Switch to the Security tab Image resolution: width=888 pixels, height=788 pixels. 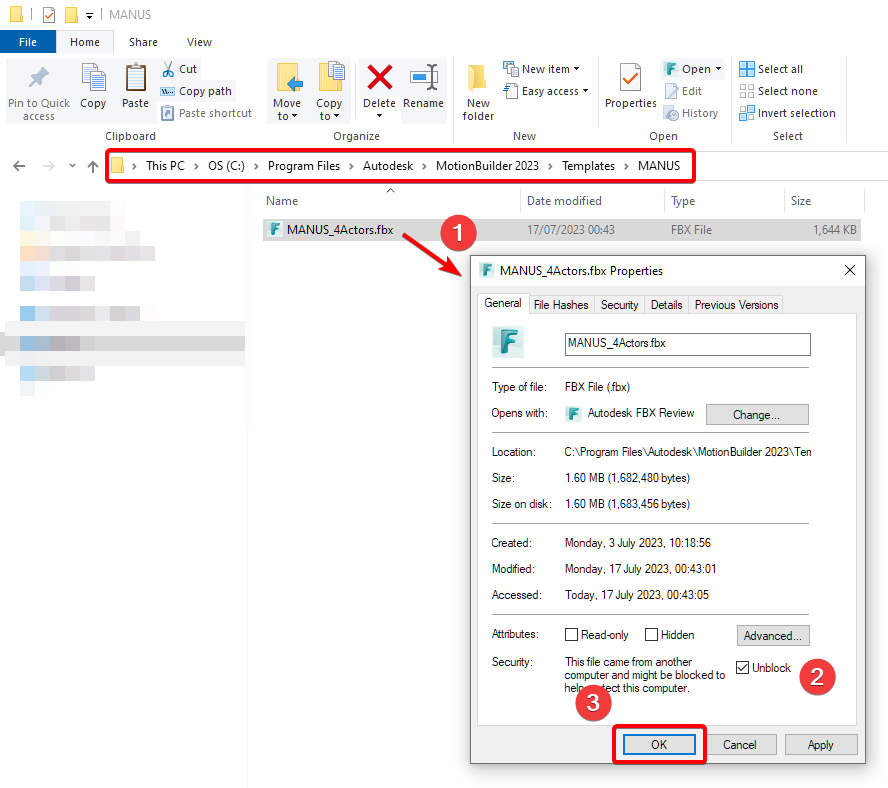(619, 305)
